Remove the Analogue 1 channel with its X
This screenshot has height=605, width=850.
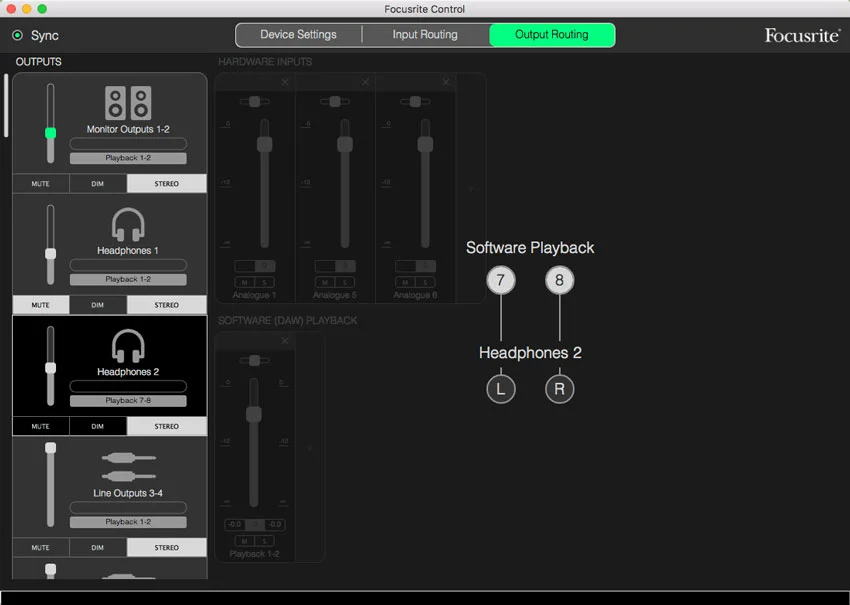285,82
